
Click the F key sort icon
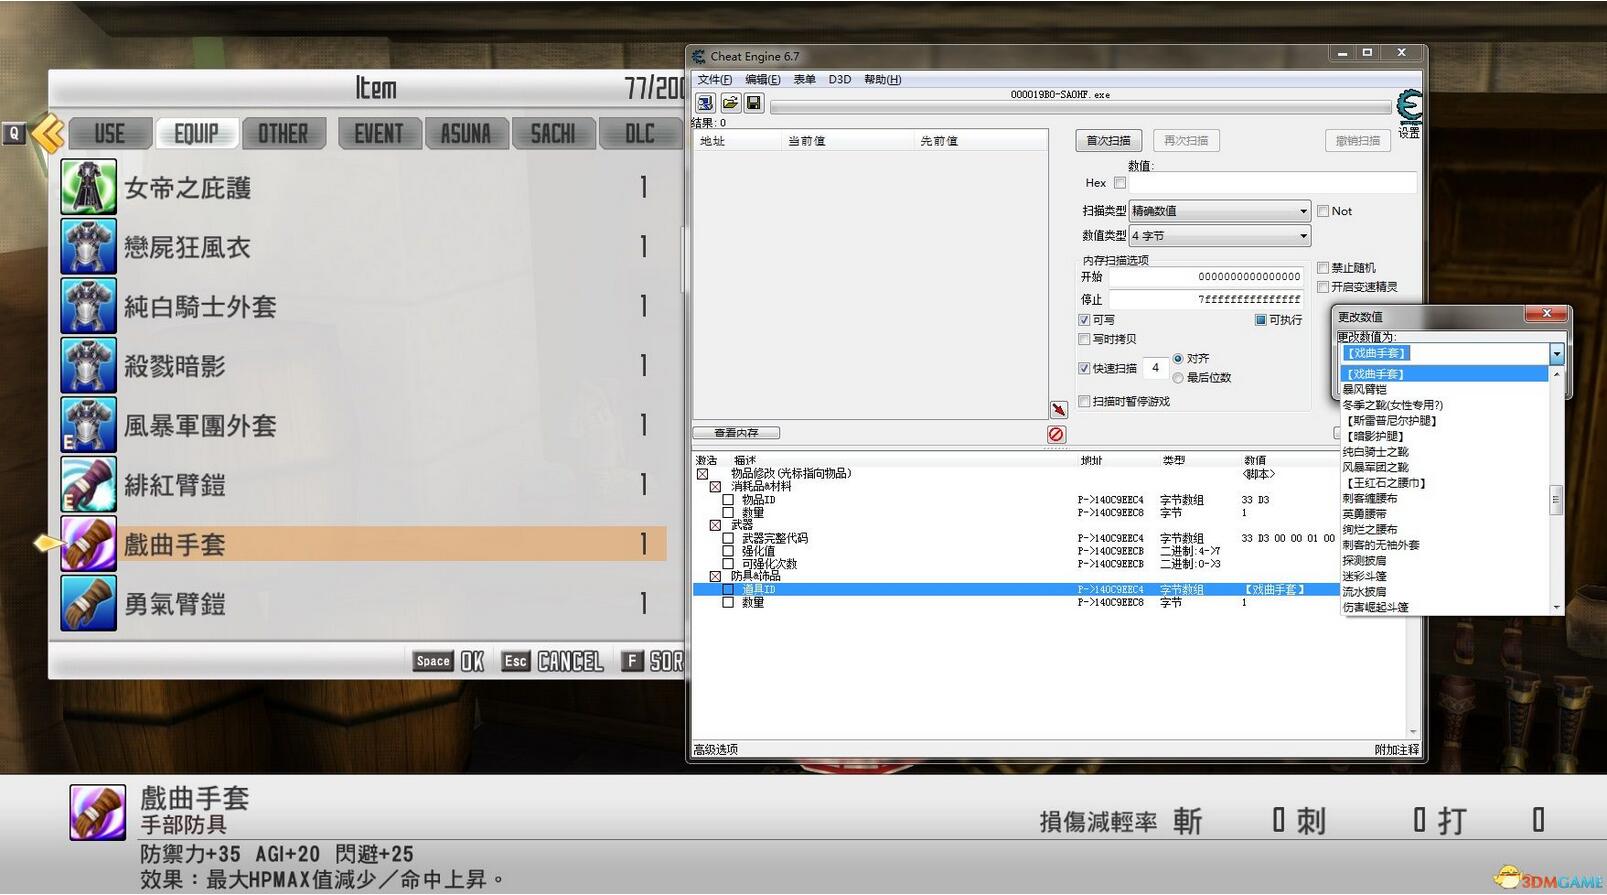(x=631, y=661)
